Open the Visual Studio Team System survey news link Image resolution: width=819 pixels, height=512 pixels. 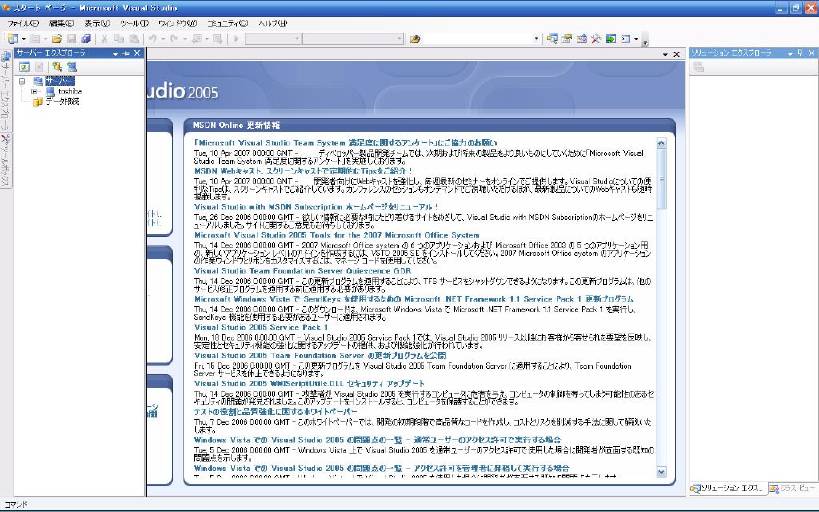pyautogui.click(x=345, y=142)
